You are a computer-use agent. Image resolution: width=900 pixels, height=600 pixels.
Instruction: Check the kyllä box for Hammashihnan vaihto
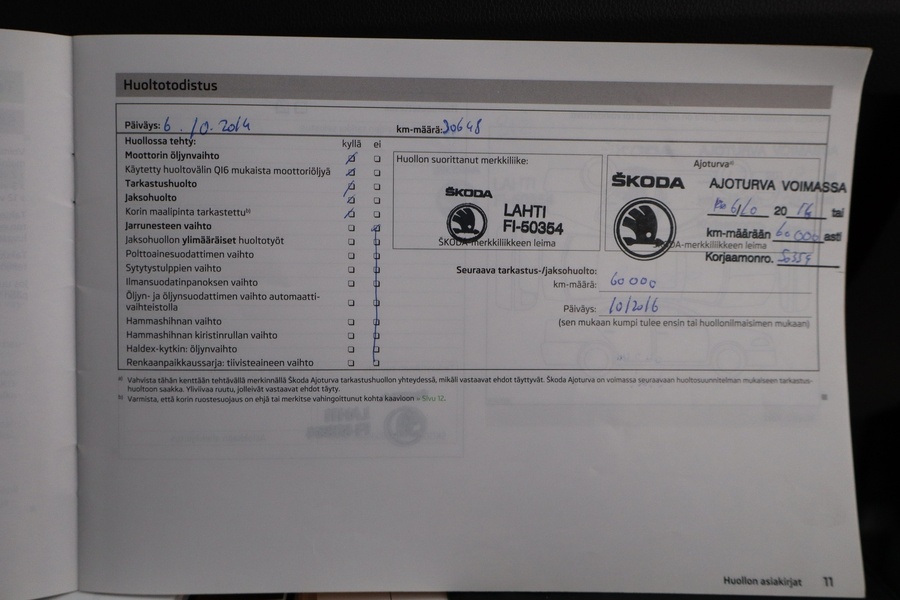pos(351,321)
